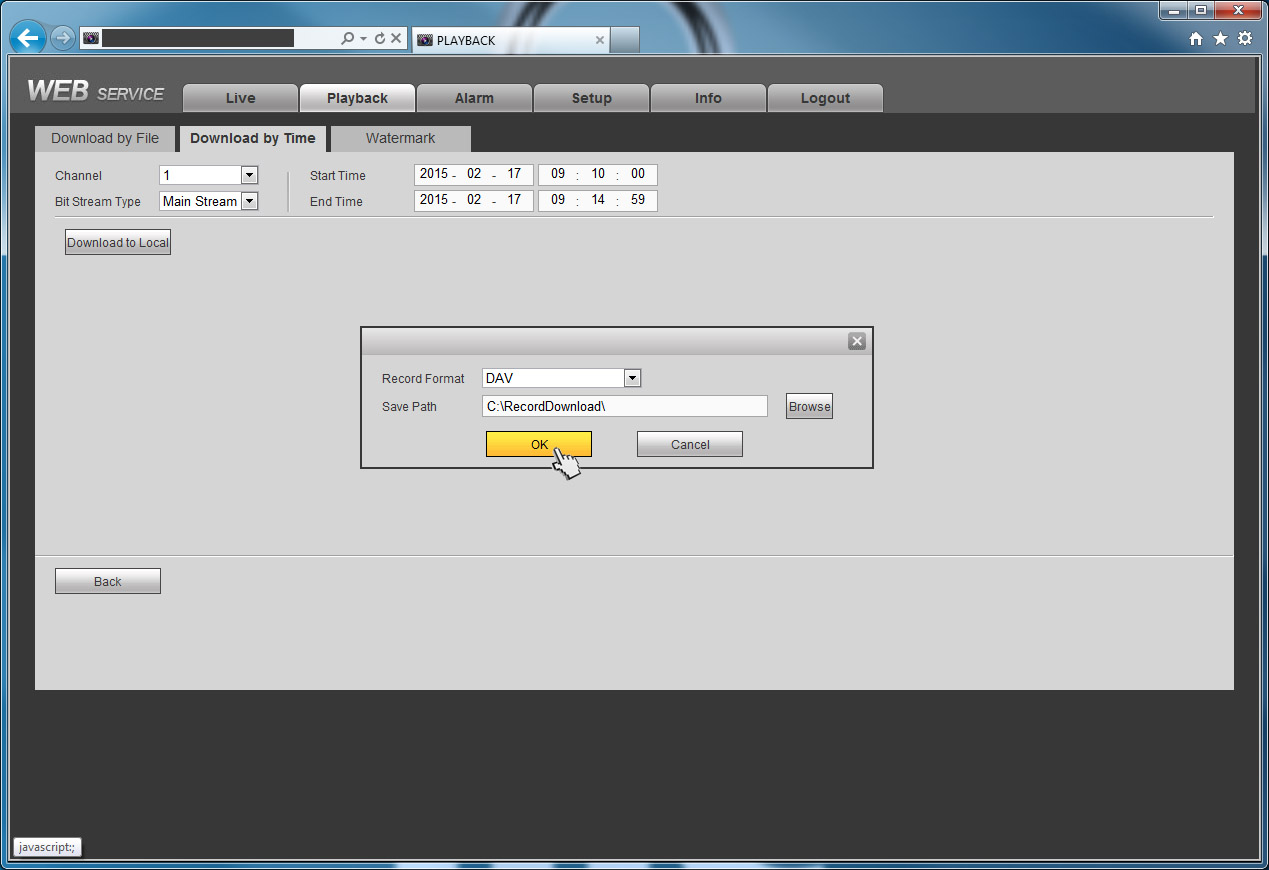Click the Start Time year field 2015
The width and height of the screenshot is (1269, 870).
[434, 174]
